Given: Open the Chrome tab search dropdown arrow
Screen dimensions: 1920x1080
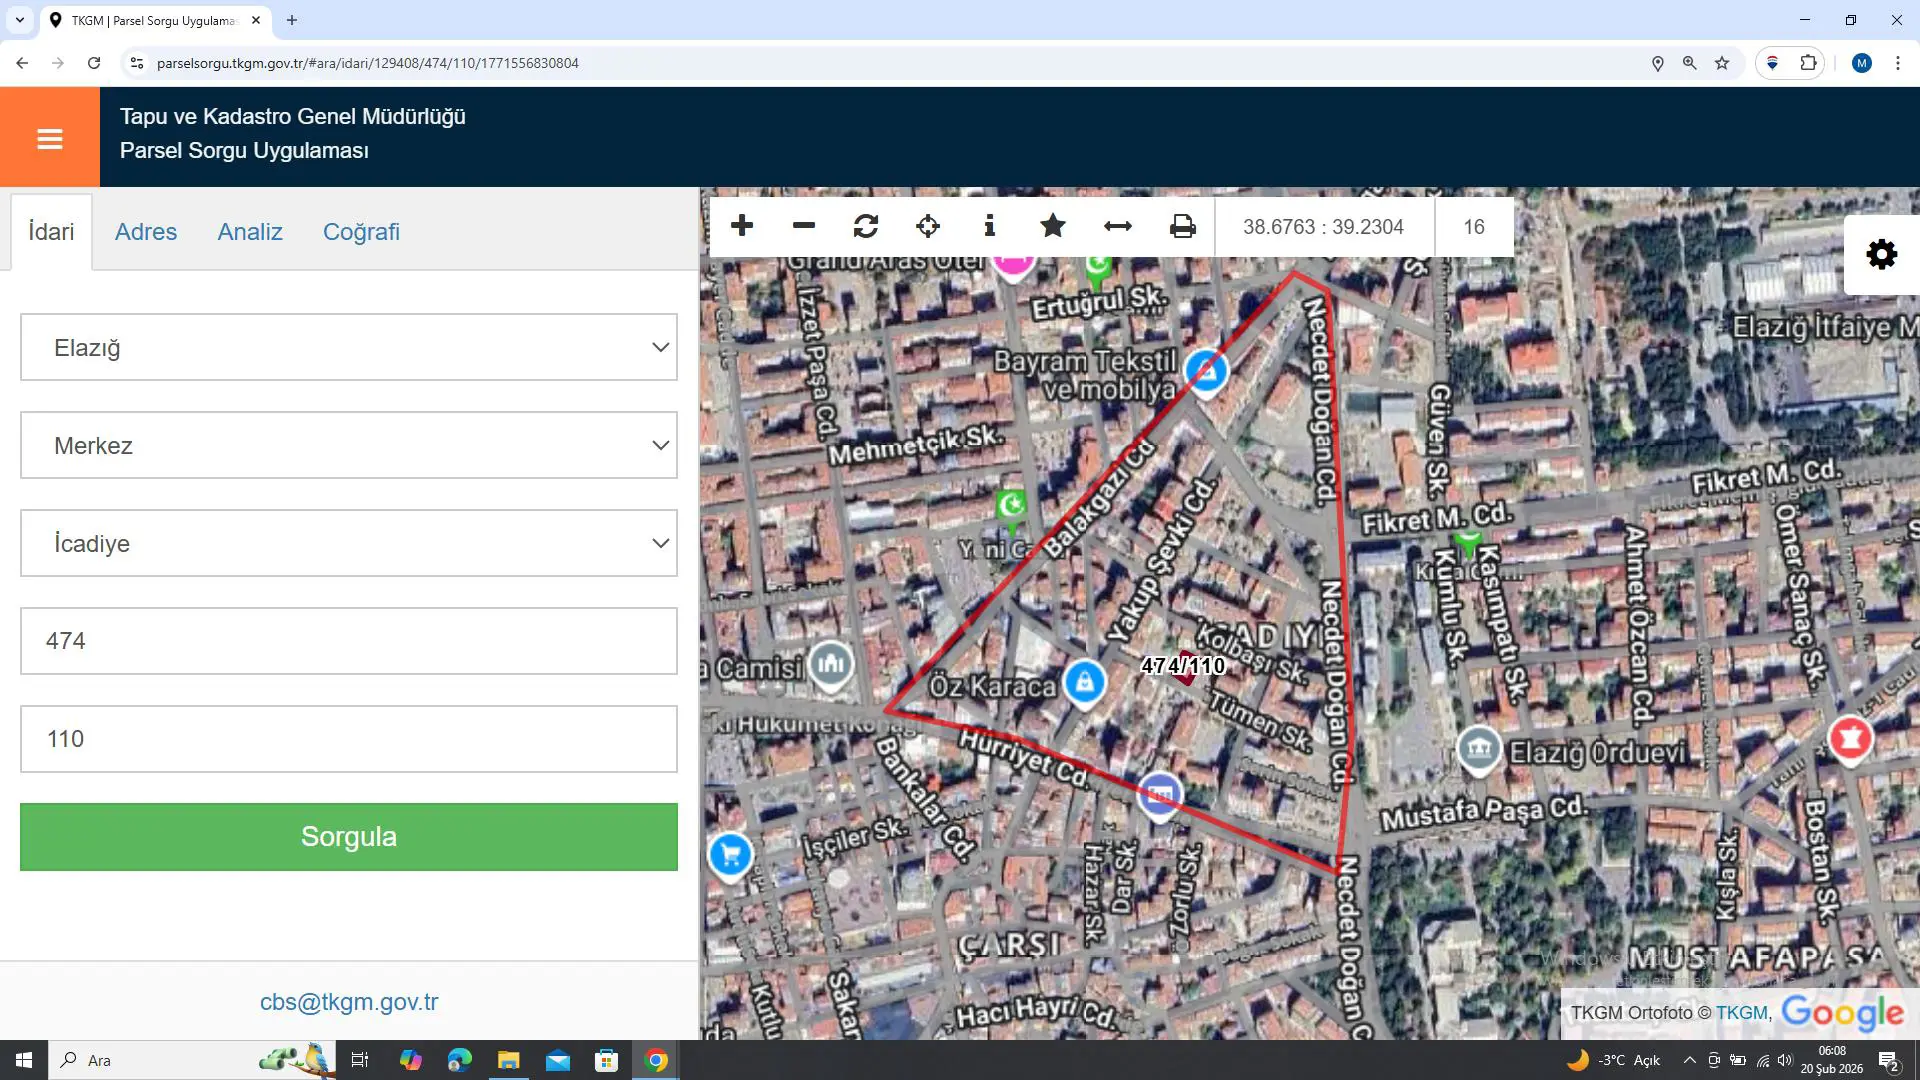Looking at the screenshot, I should point(19,20).
